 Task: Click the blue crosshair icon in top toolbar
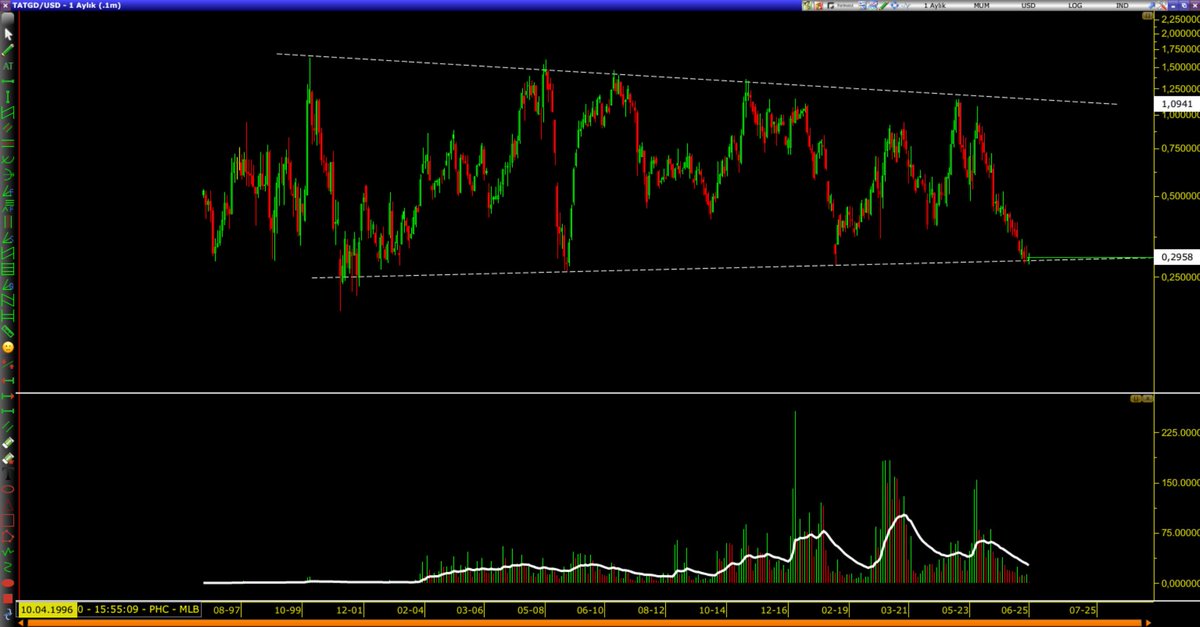pos(895,6)
